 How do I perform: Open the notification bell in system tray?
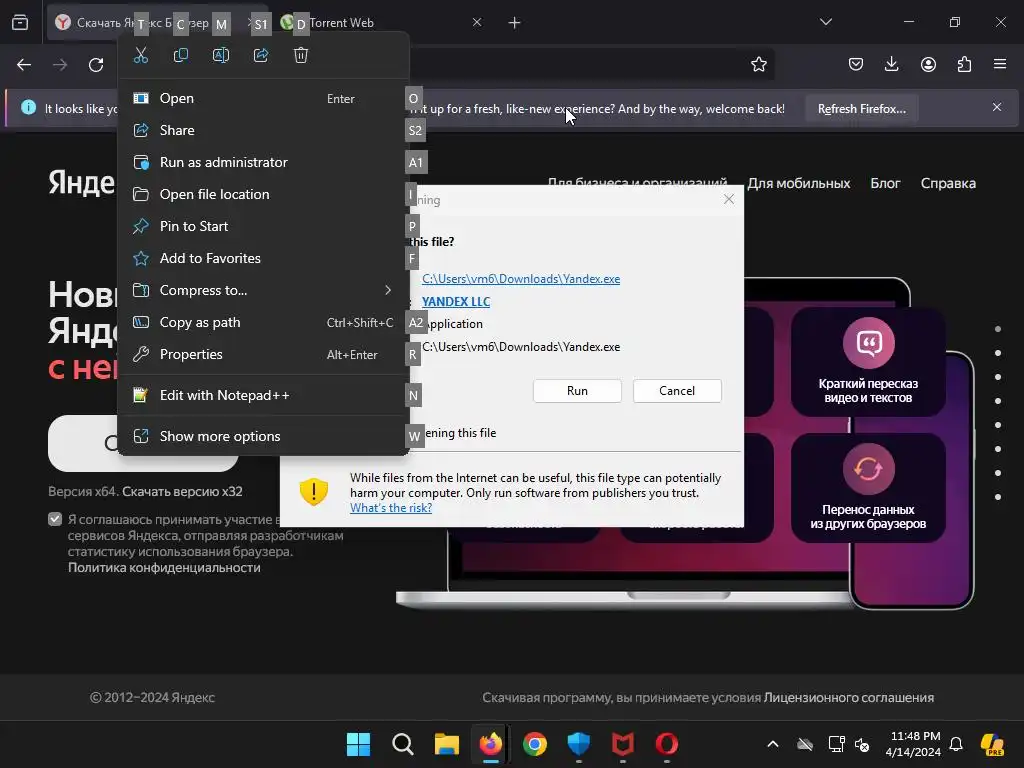point(956,744)
